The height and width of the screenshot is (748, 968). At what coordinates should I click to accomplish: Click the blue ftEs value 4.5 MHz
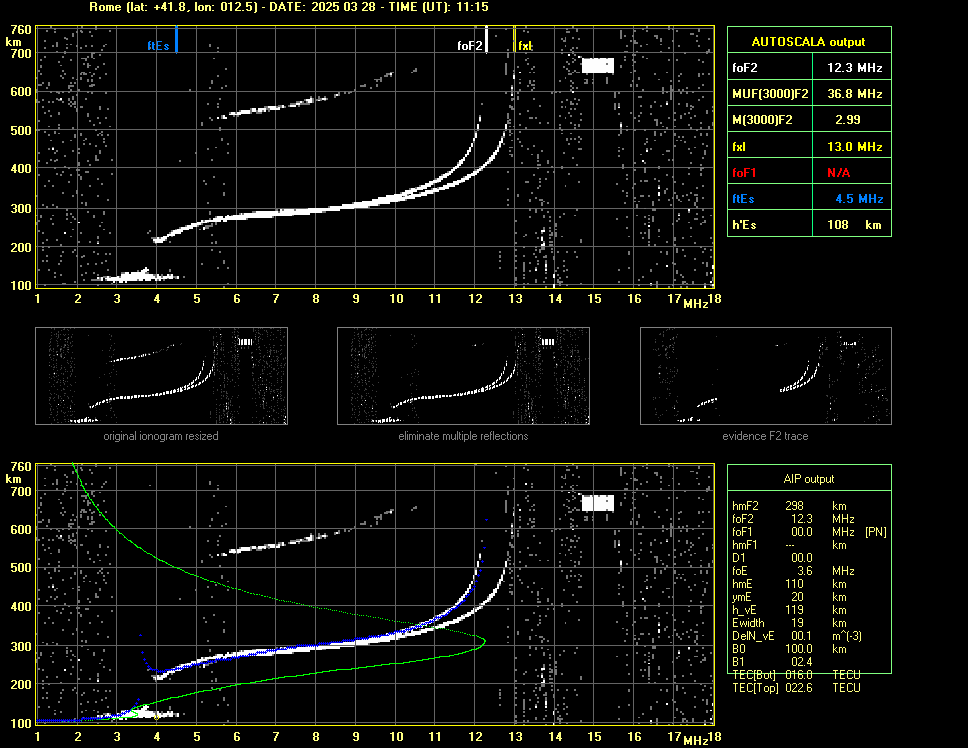[859, 199]
